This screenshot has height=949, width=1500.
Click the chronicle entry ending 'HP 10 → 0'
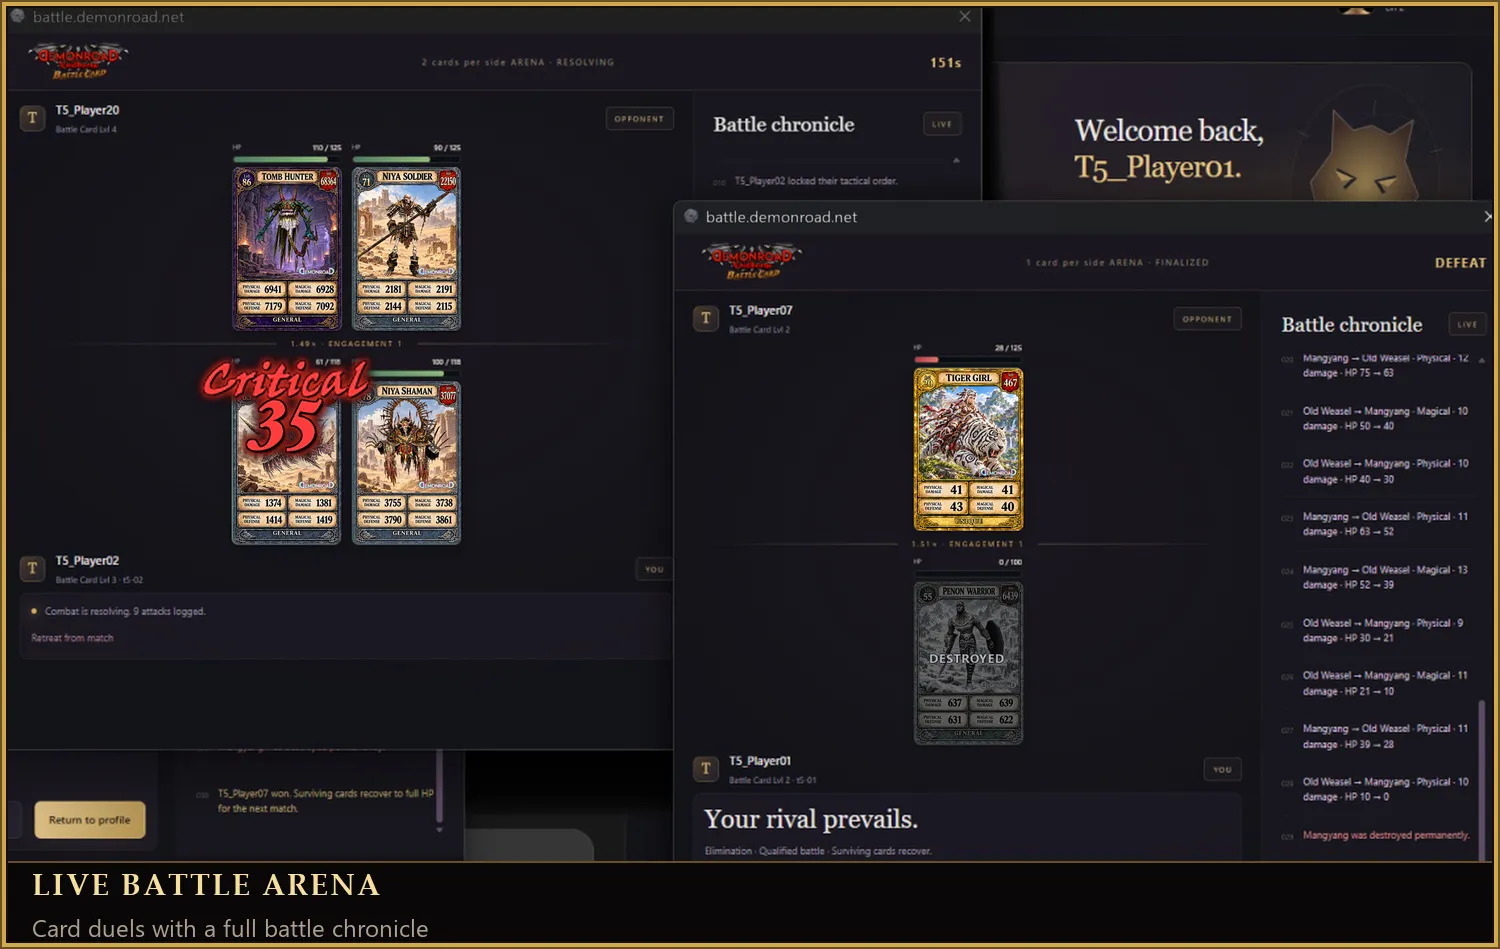pyautogui.click(x=1385, y=789)
